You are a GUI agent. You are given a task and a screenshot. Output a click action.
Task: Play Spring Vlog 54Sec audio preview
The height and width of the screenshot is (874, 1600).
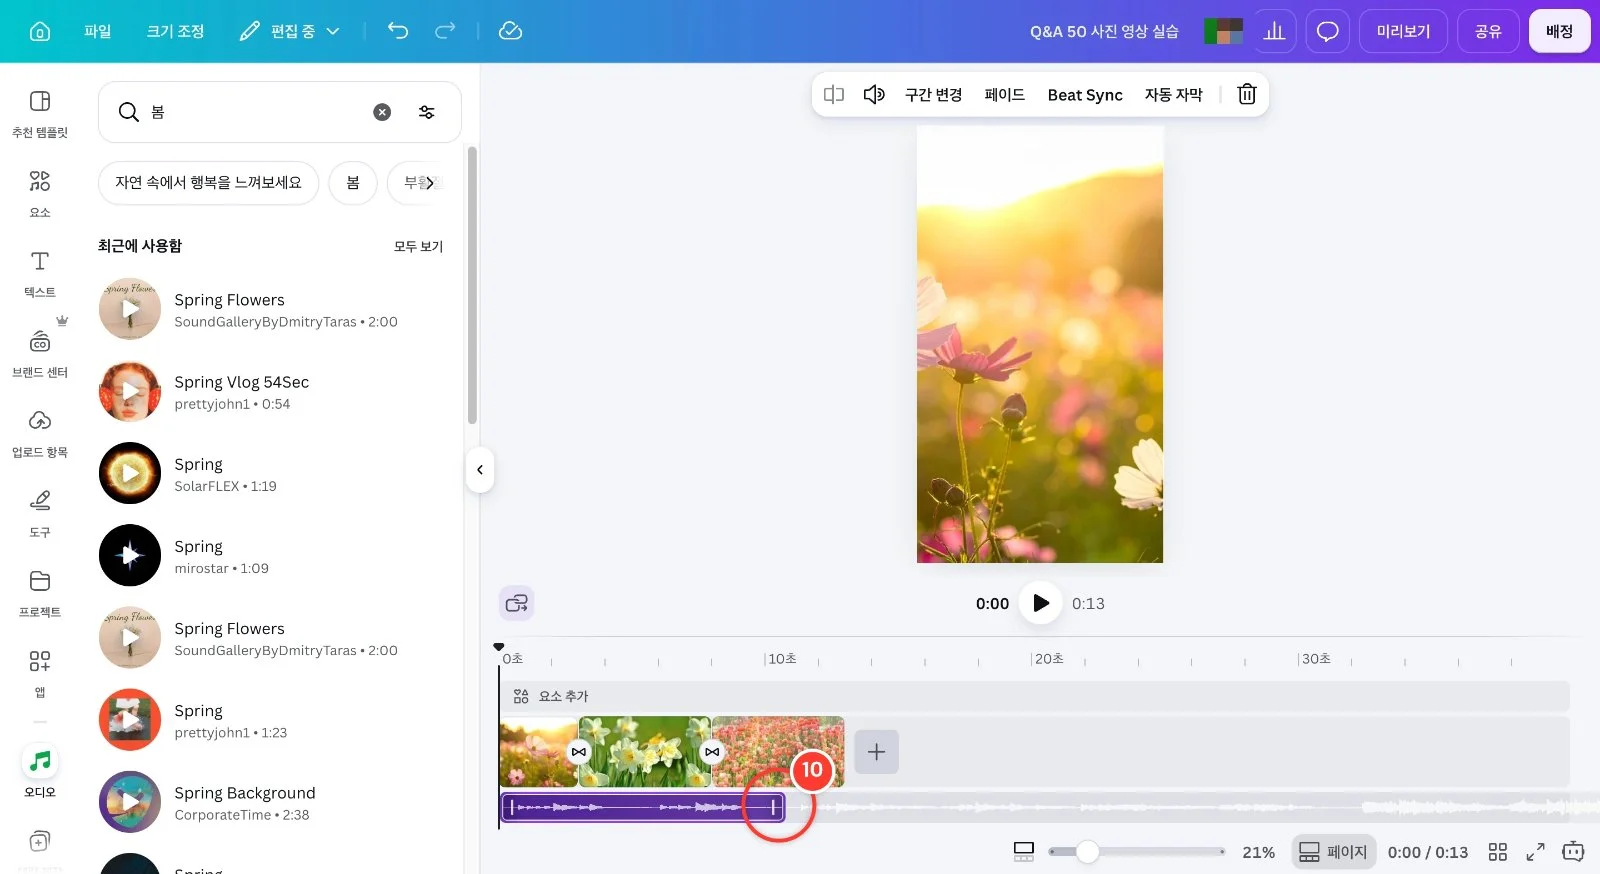coord(130,391)
